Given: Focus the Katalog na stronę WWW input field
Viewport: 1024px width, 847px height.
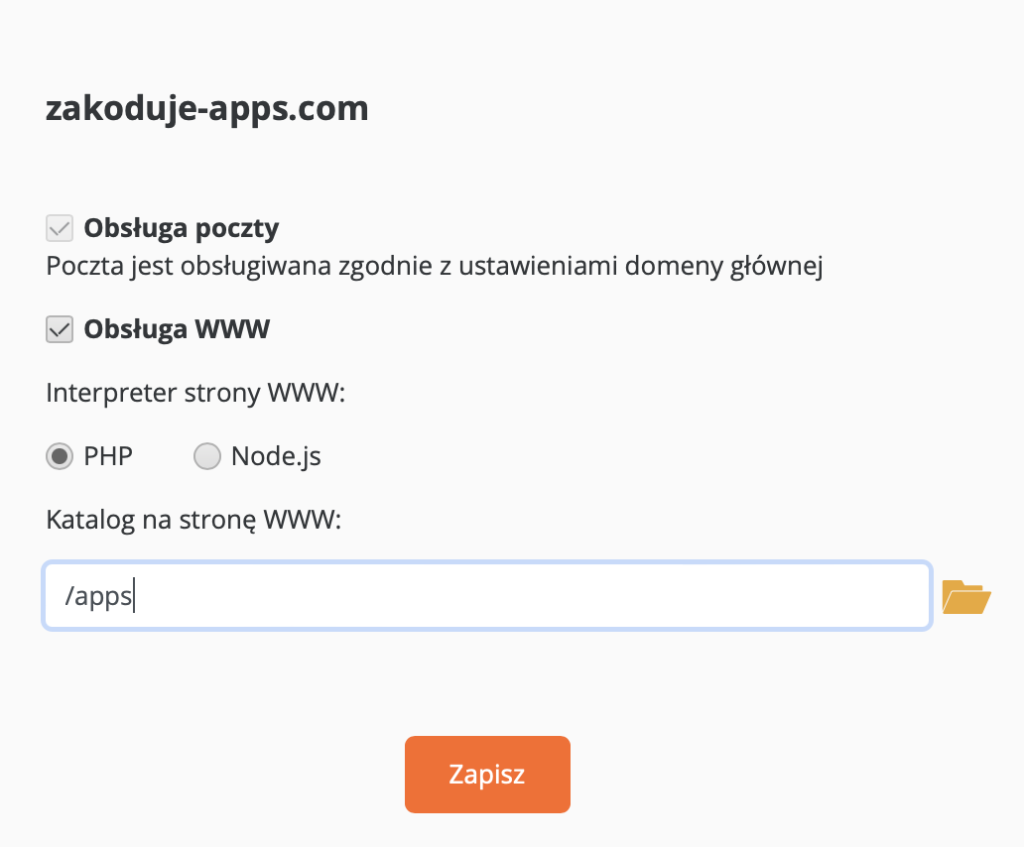Looking at the screenshot, I should pyautogui.click(x=487, y=596).
